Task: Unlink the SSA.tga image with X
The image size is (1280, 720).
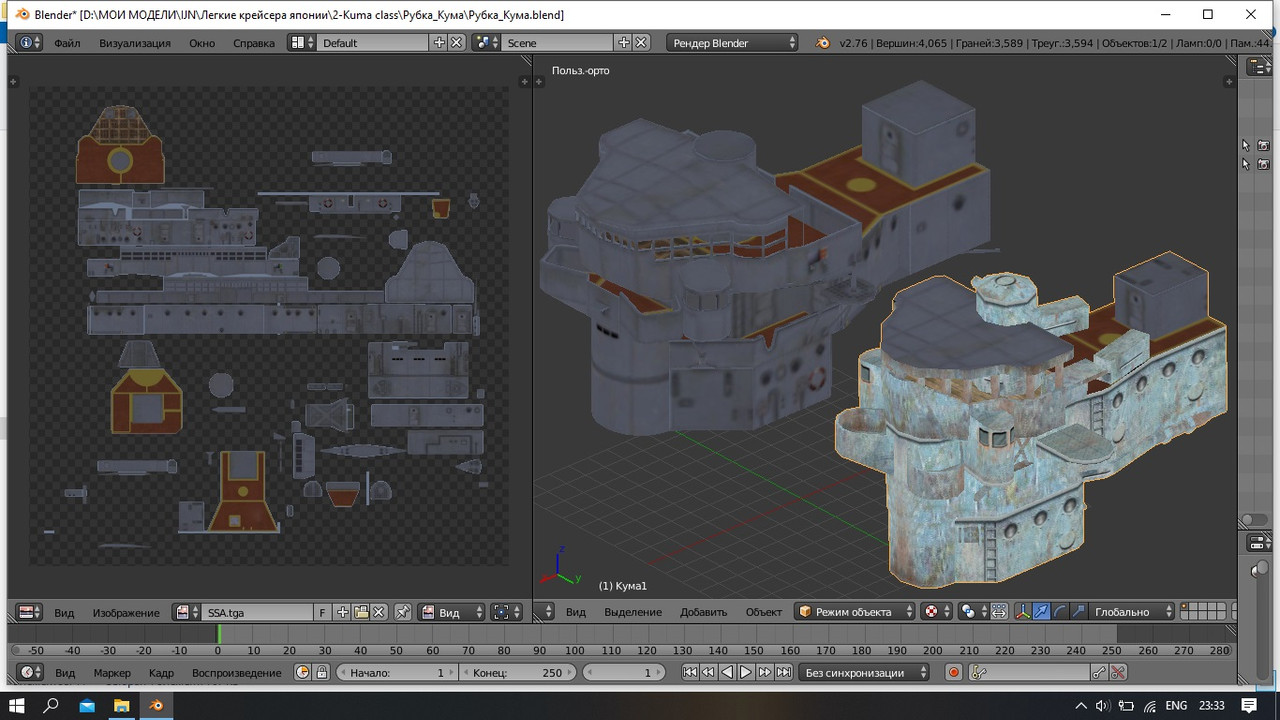Action: [380, 612]
